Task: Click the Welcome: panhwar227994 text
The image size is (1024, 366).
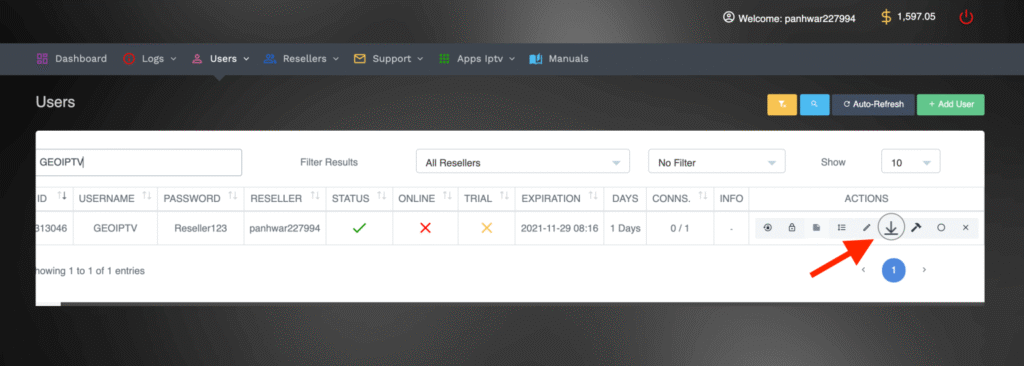Action: pos(797,18)
